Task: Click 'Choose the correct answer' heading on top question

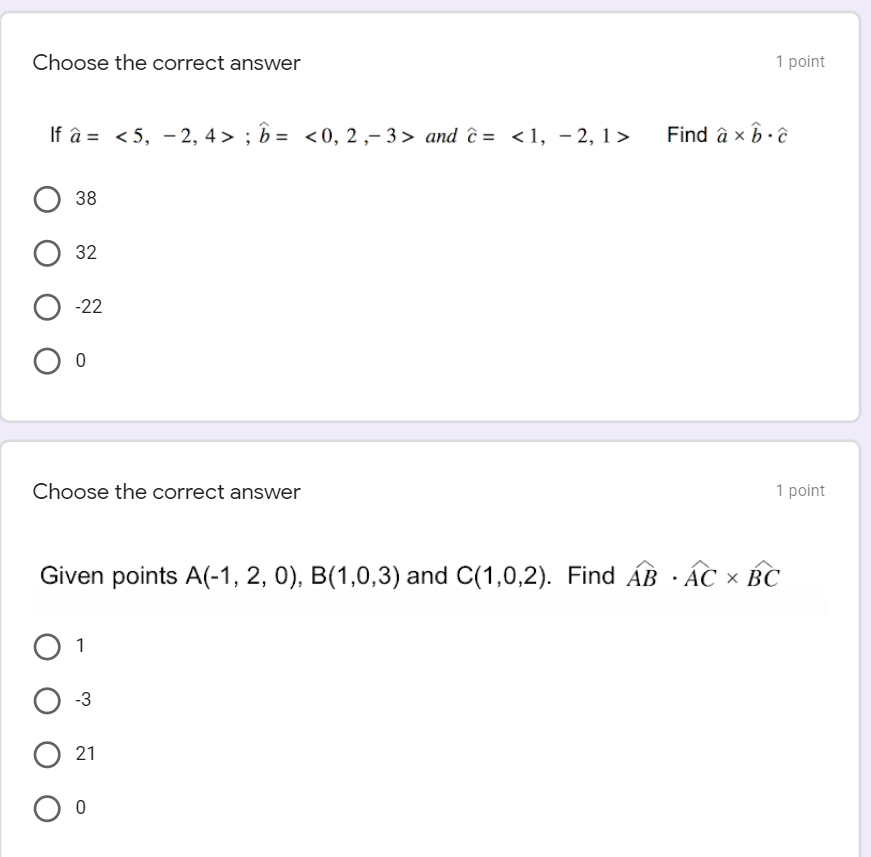Action: point(166,63)
